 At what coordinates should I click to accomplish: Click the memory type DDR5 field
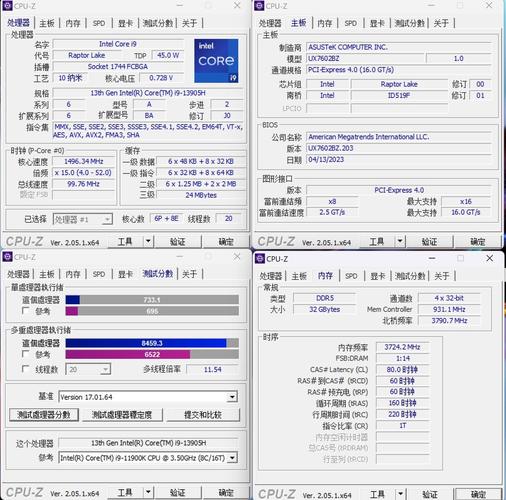click(325, 298)
